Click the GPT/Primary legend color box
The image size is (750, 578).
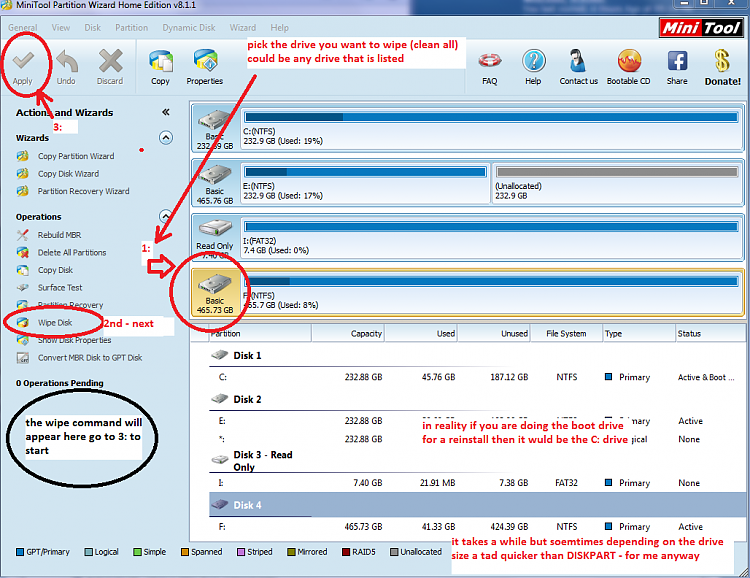[x=20, y=552]
